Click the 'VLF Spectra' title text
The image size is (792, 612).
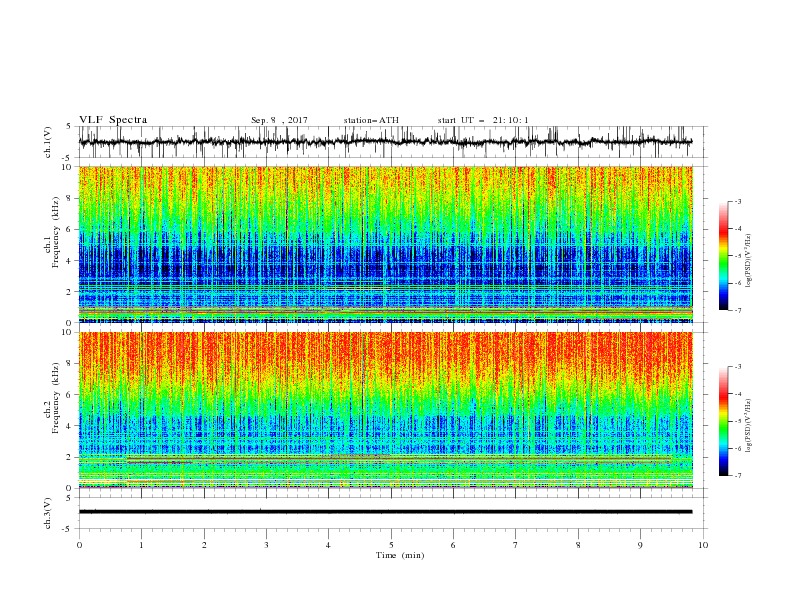click(113, 120)
